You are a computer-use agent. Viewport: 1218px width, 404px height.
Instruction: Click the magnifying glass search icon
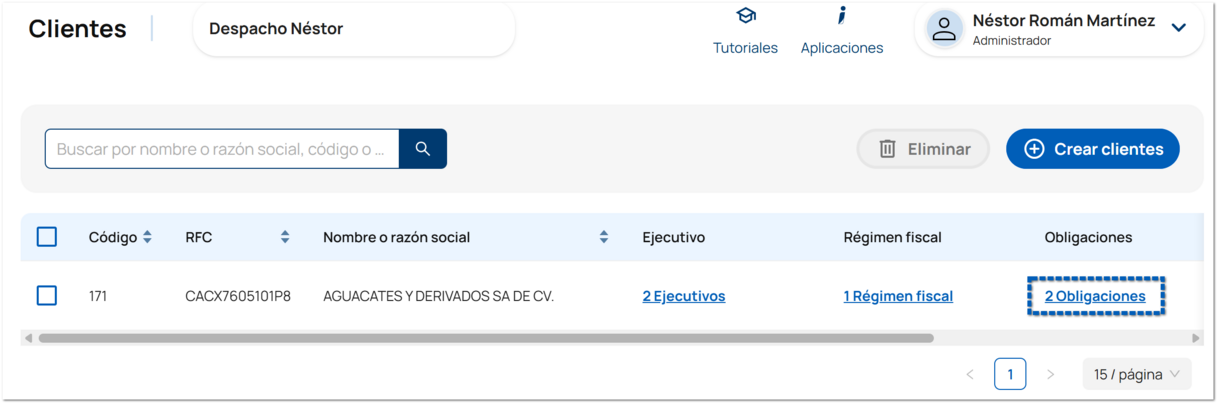(423, 149)
